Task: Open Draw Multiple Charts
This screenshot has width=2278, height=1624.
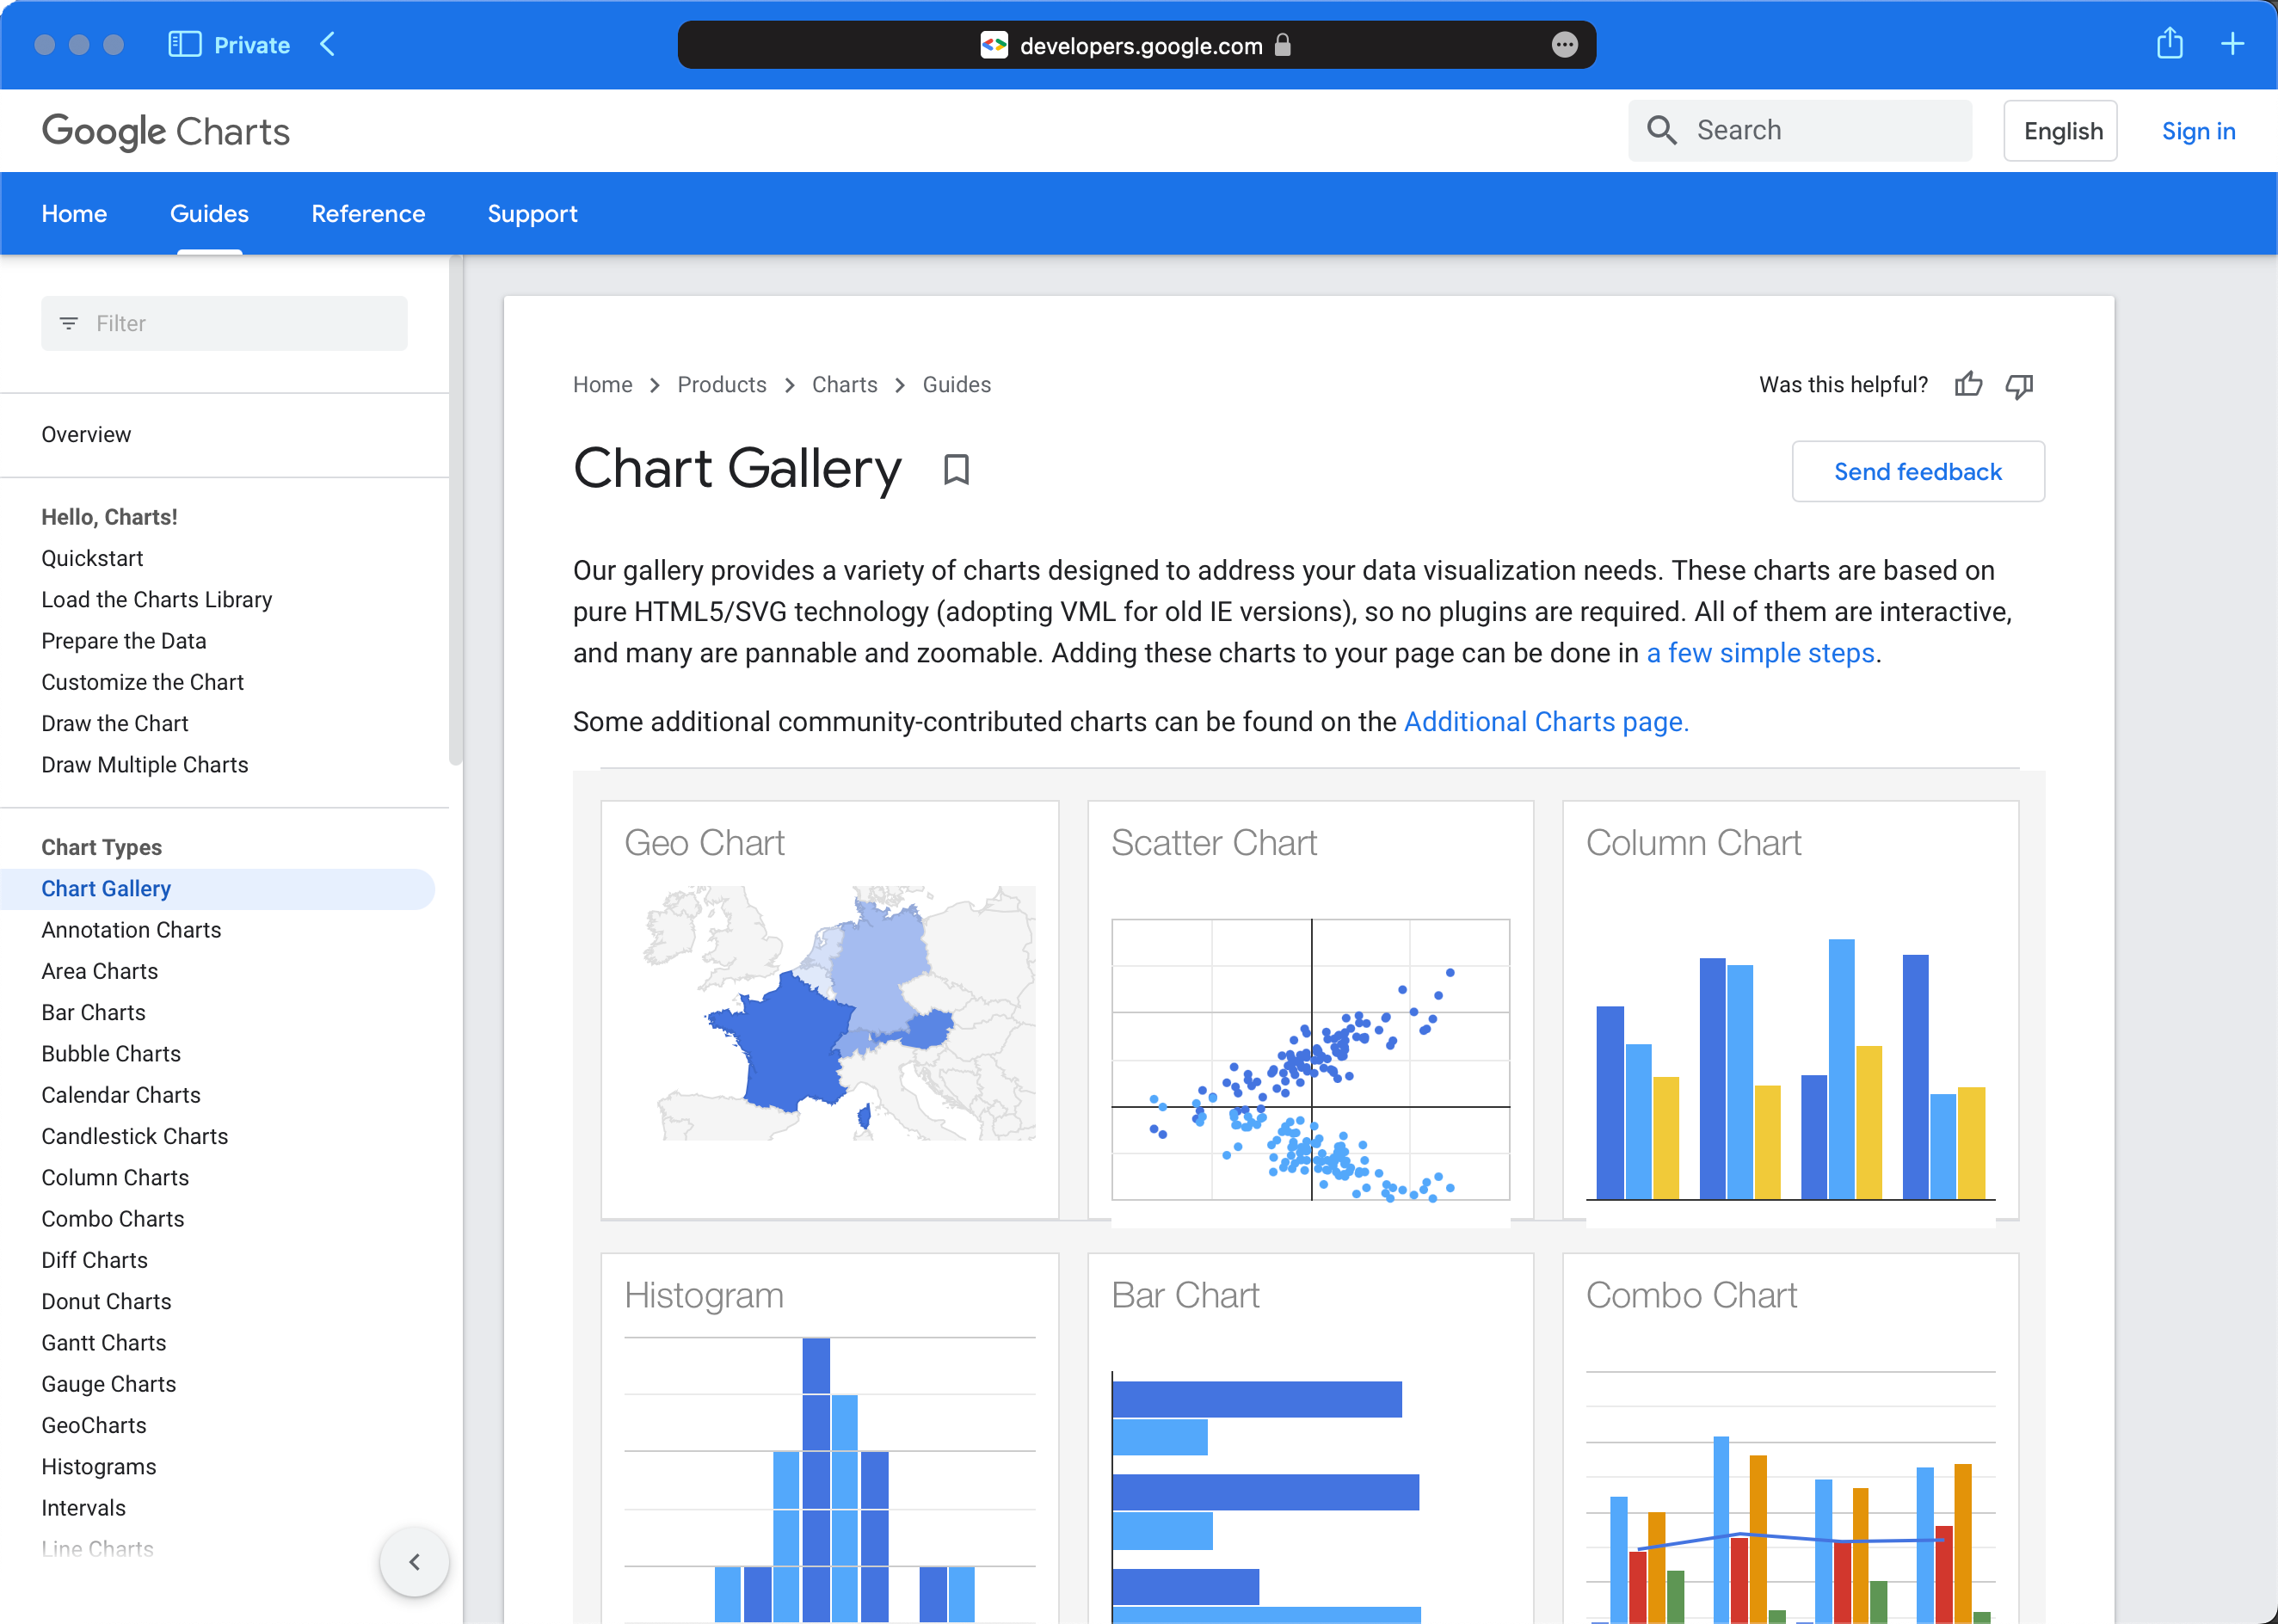Action: tap(145, 764)
